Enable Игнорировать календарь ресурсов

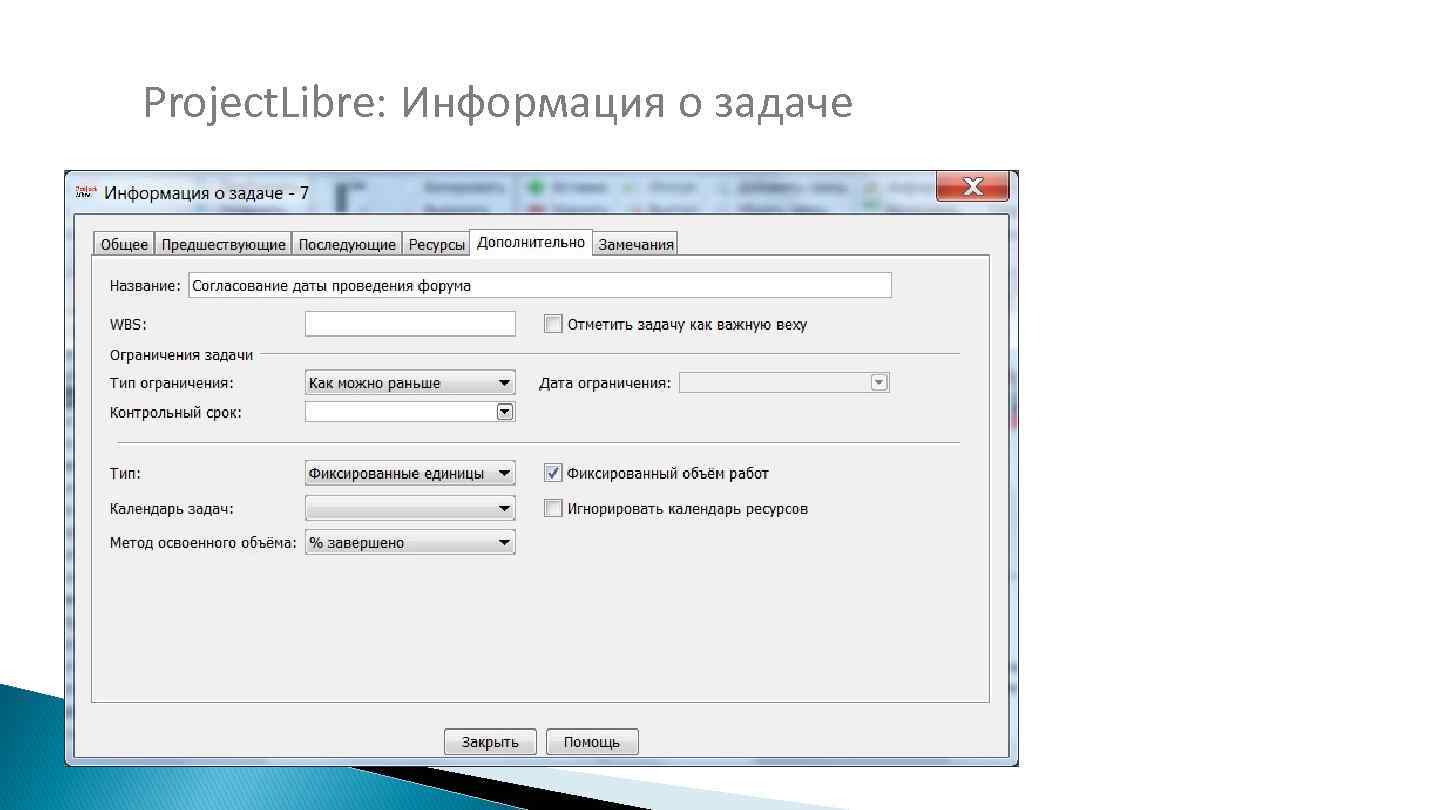pos(553,508)
